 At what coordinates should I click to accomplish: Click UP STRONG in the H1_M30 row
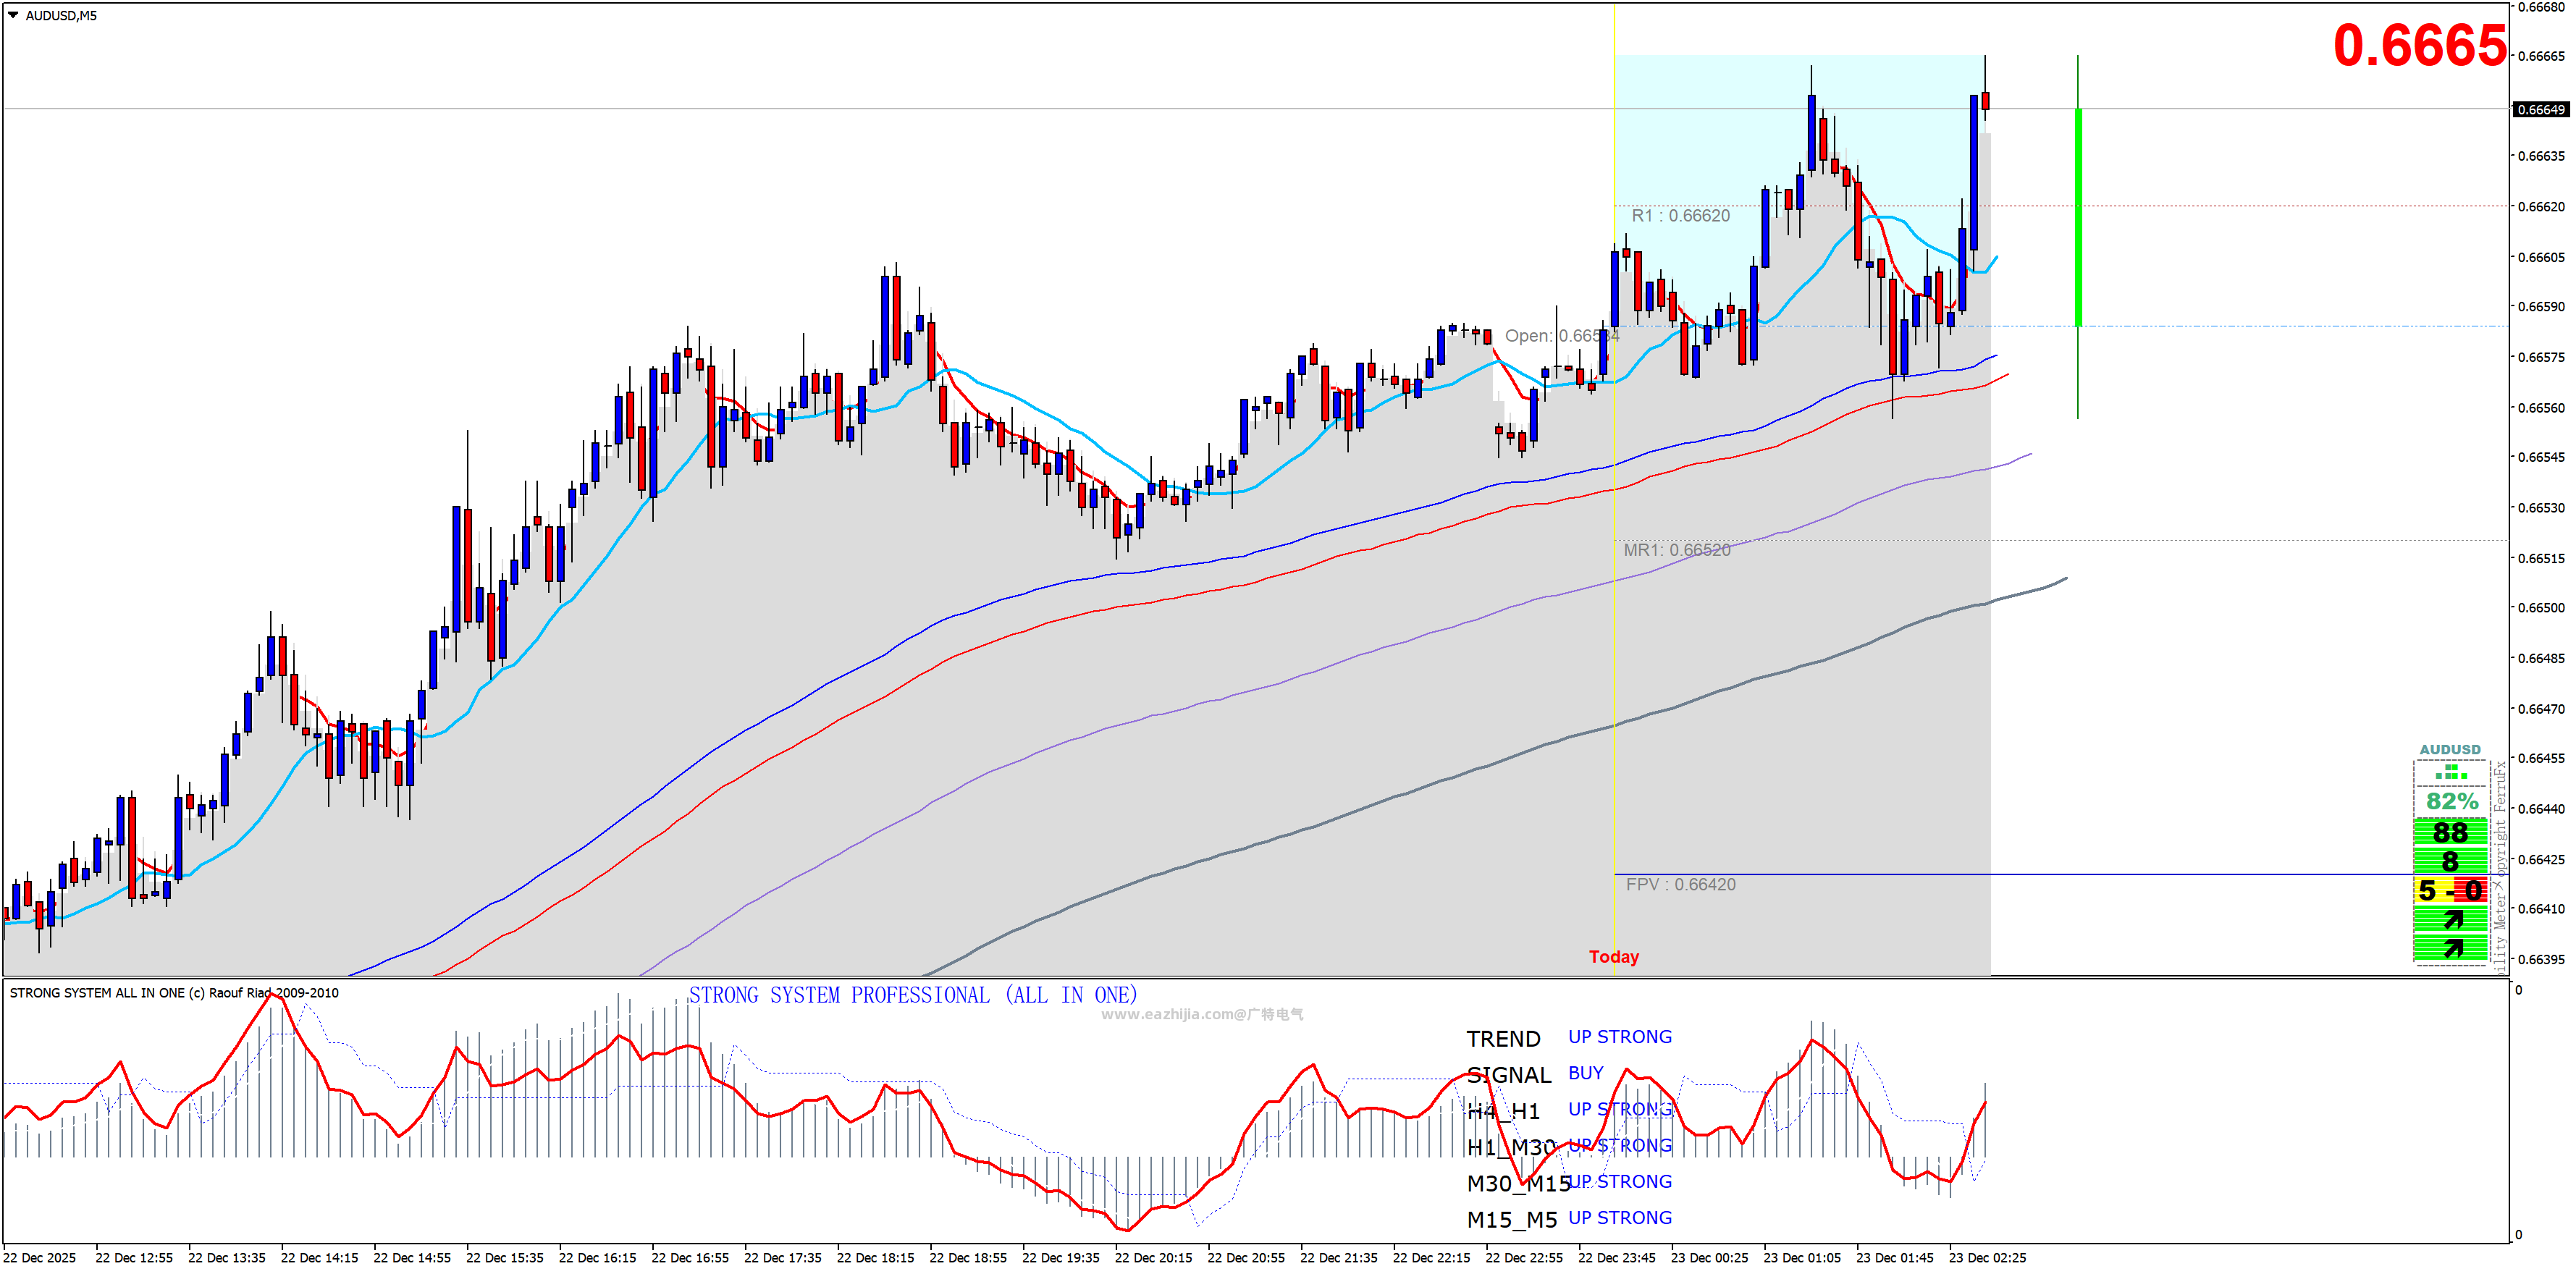tap(1620, 1145)
